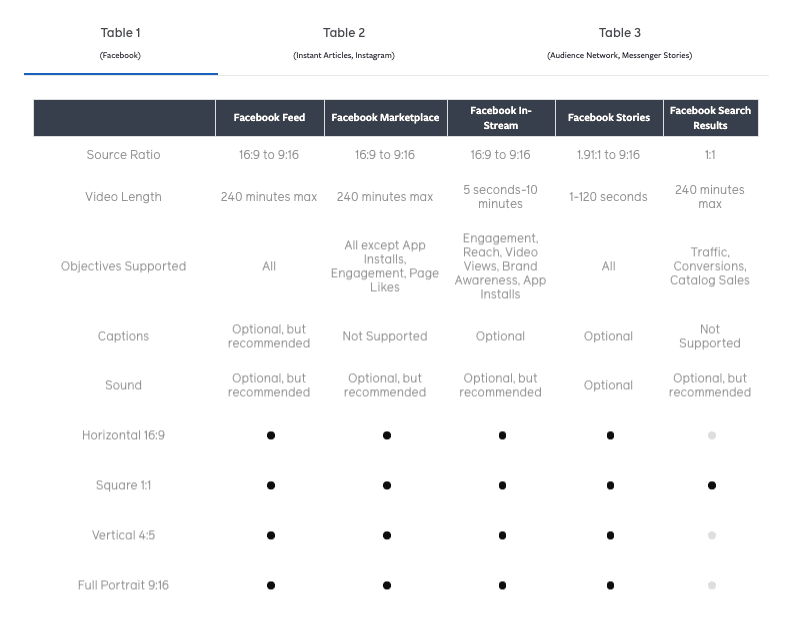Screen dimensions: 808x617
Task: Click Stories Square 1:1 dot
Action: tap(610, 486)
